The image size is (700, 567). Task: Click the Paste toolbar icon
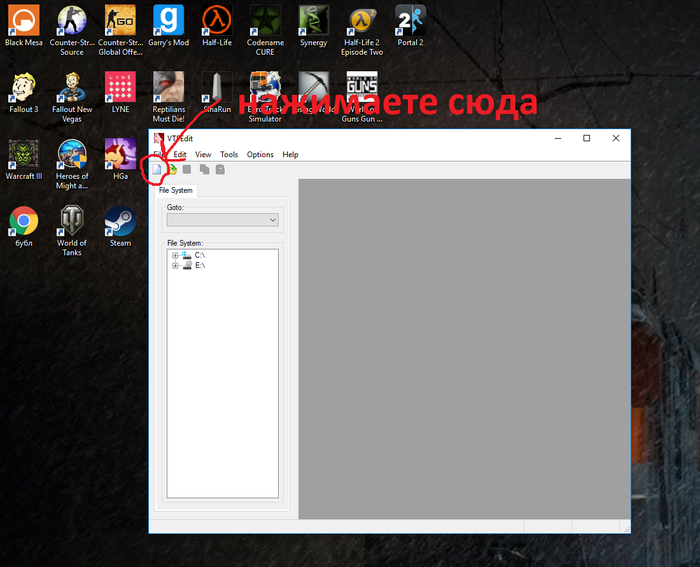pos(220,170)
